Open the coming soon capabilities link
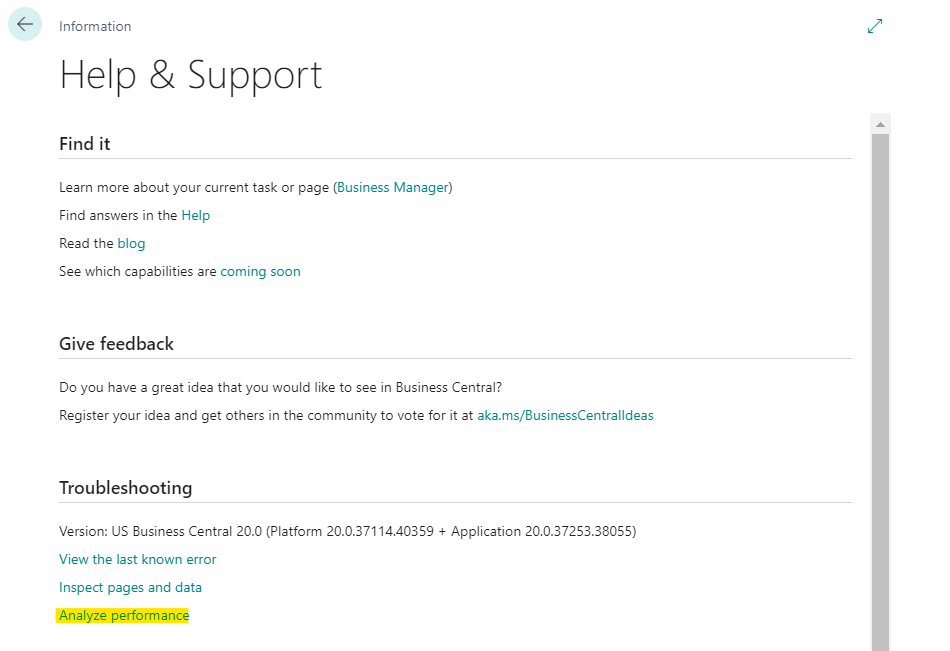This screenshot has width=950, height=651. click(x=261, y=272)
